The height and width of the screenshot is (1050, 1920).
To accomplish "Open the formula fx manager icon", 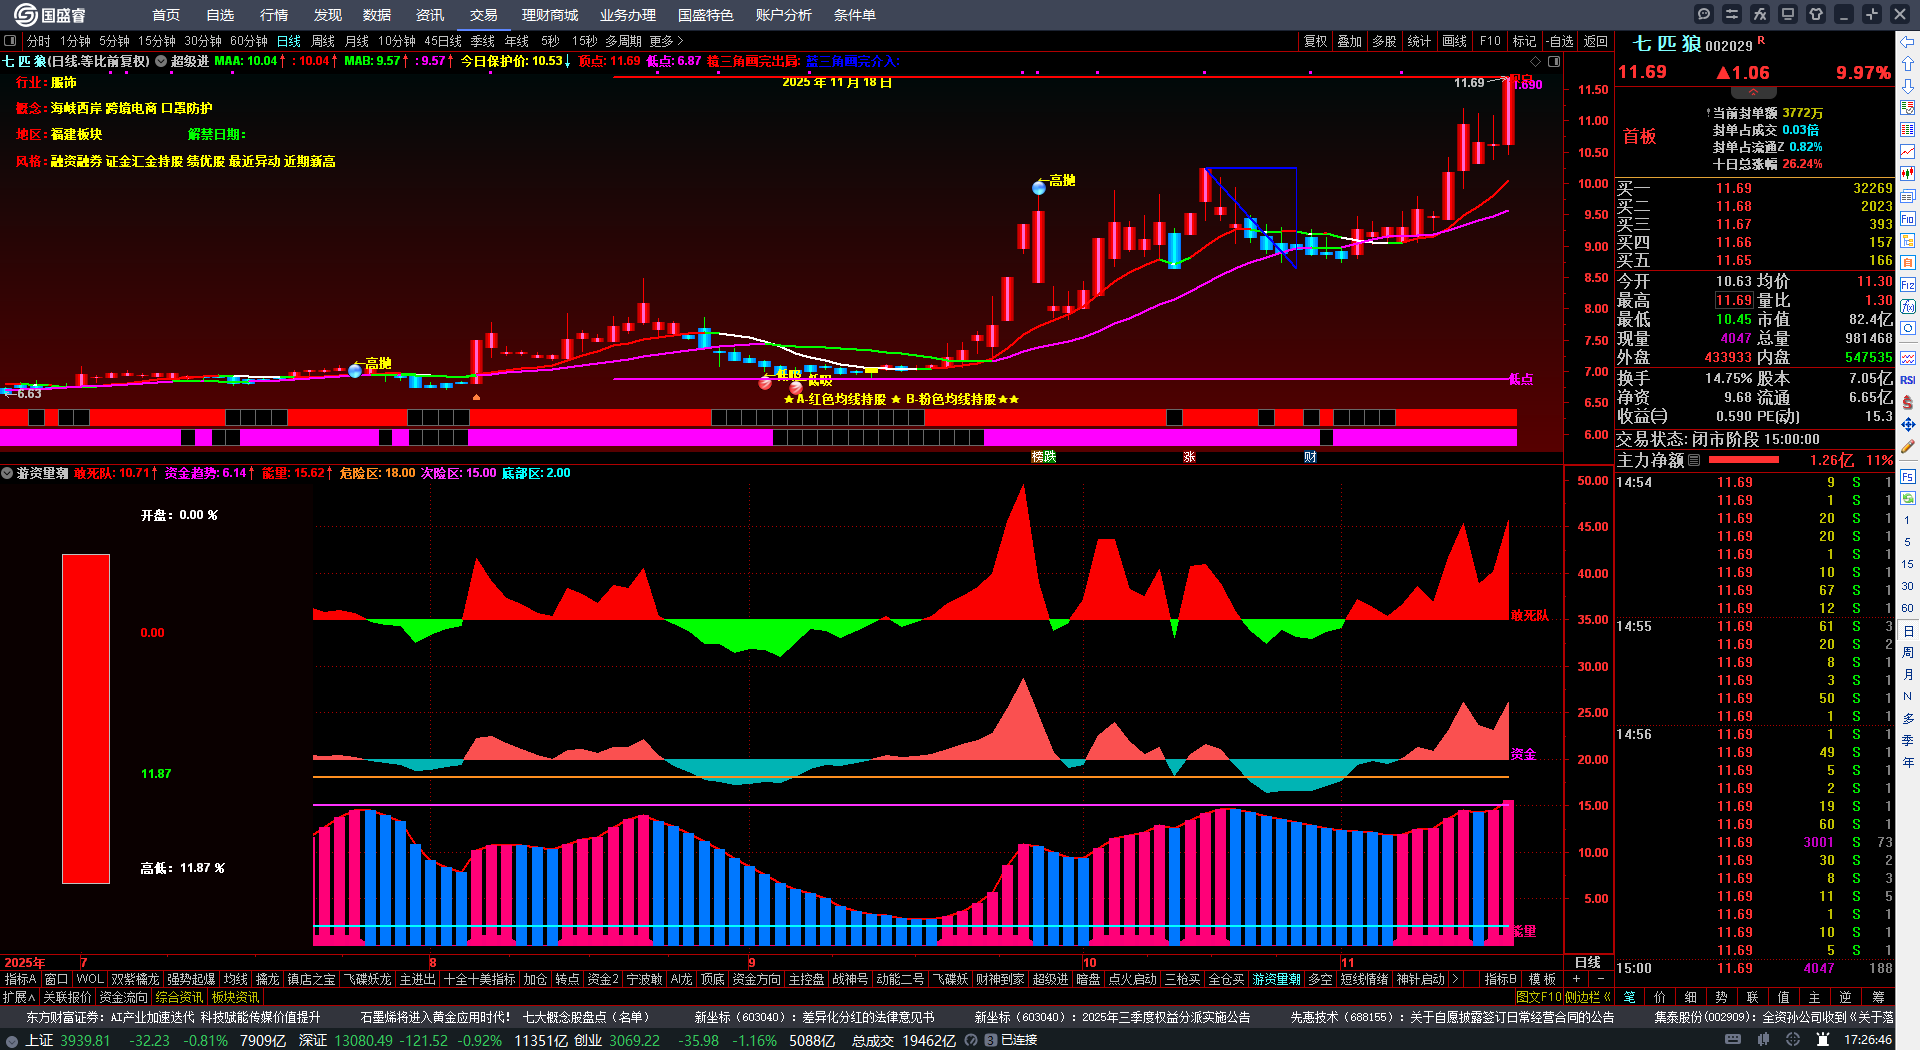I will [x=1760, y=14].
